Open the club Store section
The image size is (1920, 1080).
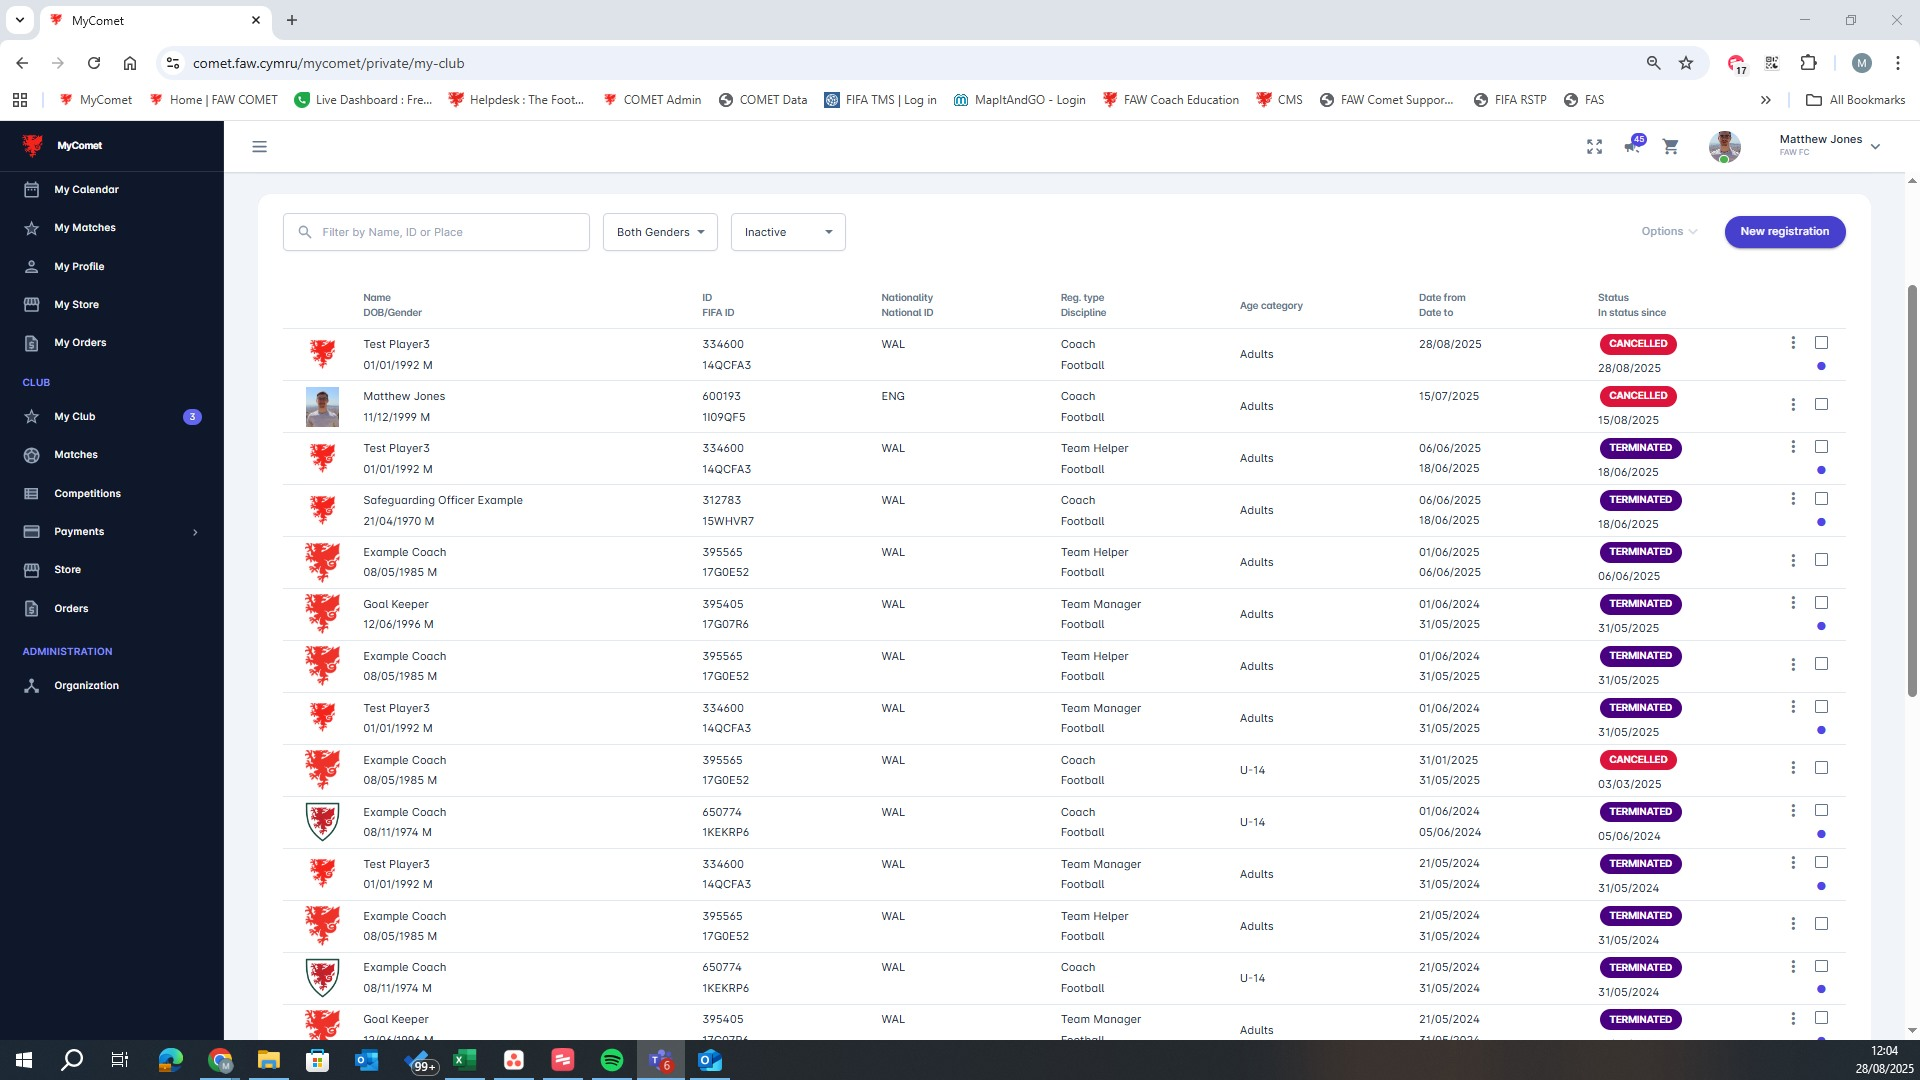67,569
